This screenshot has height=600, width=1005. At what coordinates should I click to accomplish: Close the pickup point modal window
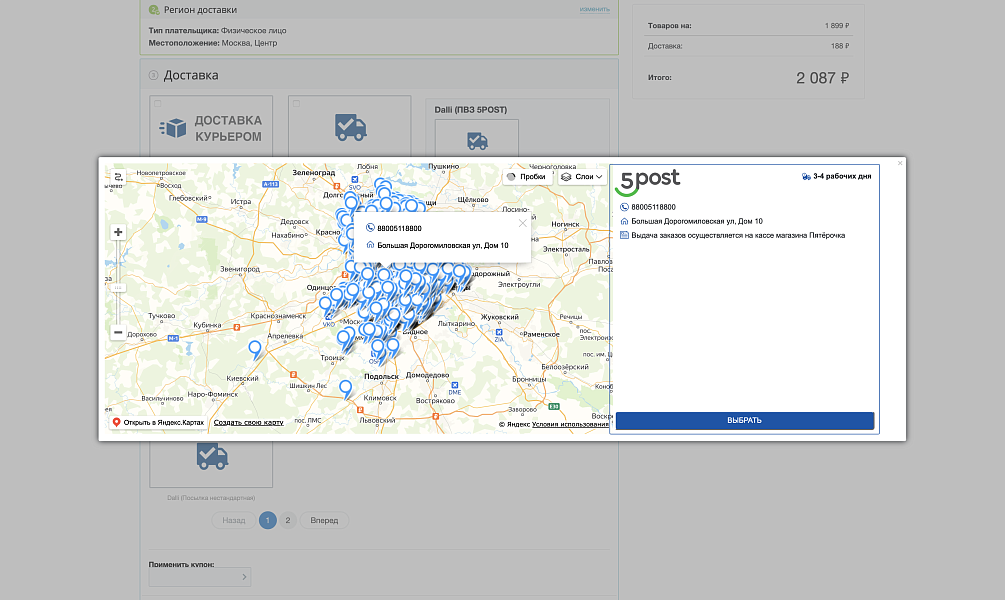tap(899, 163)
